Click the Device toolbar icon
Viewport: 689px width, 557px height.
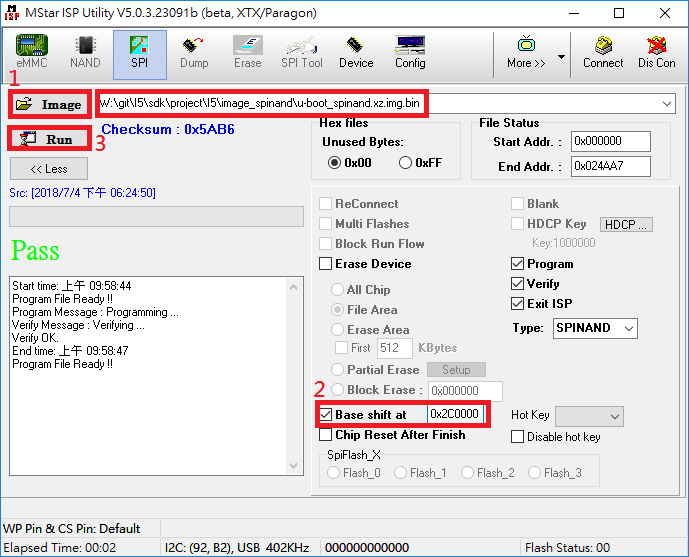coord(356,52)
